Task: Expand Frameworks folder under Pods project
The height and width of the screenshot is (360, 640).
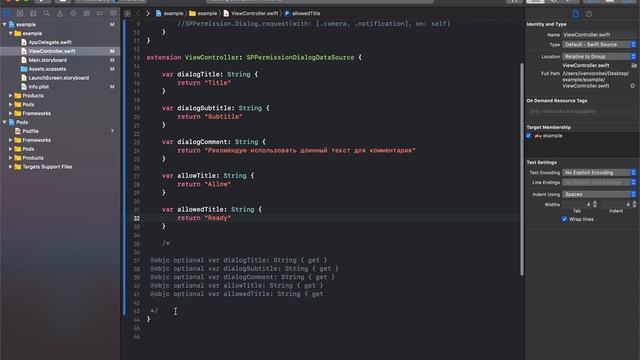Action: tap(11, 140)
